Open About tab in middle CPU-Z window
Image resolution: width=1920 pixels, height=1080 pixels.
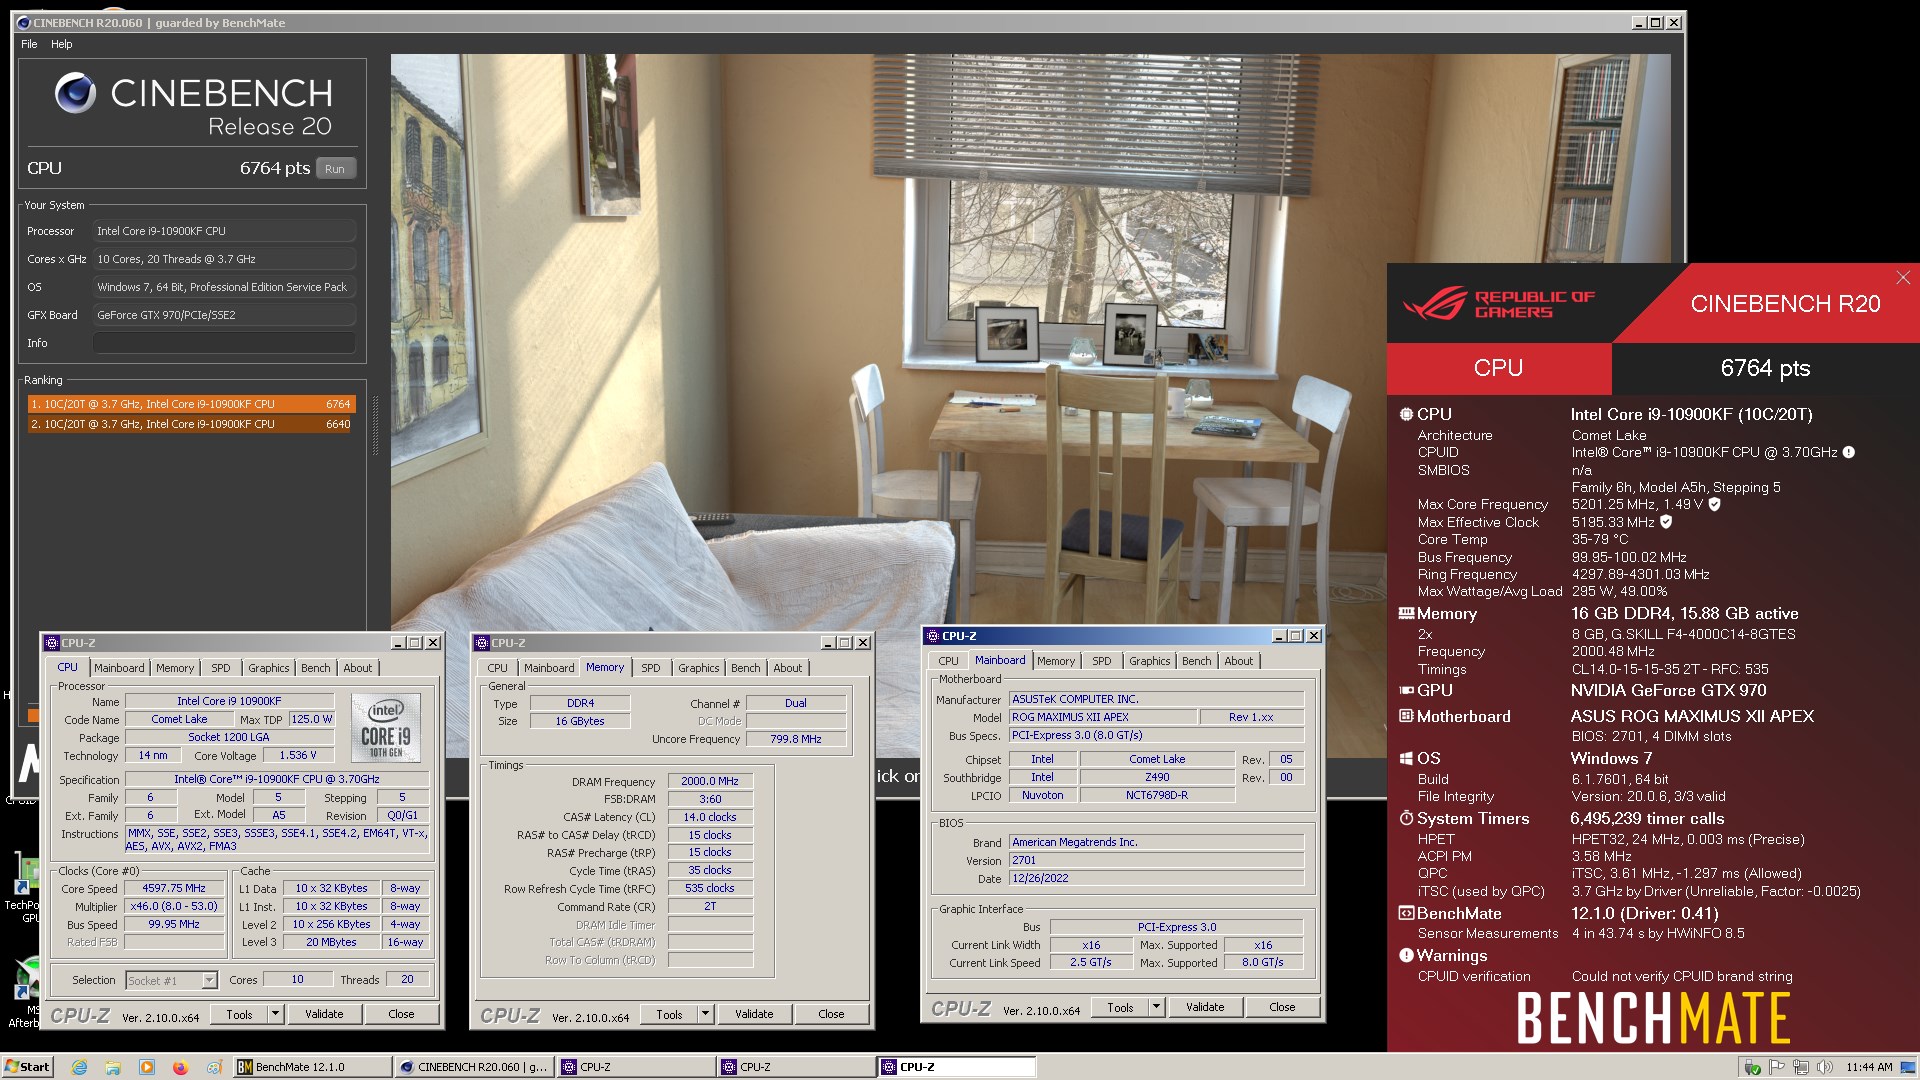coord(787,668)
